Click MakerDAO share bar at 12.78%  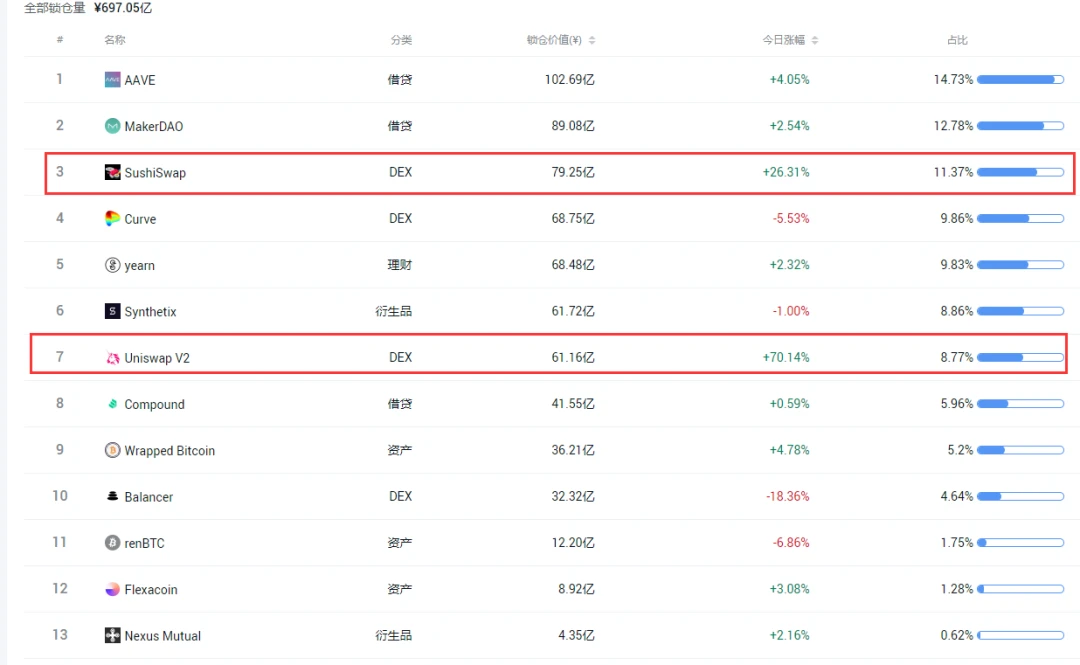1020,126
